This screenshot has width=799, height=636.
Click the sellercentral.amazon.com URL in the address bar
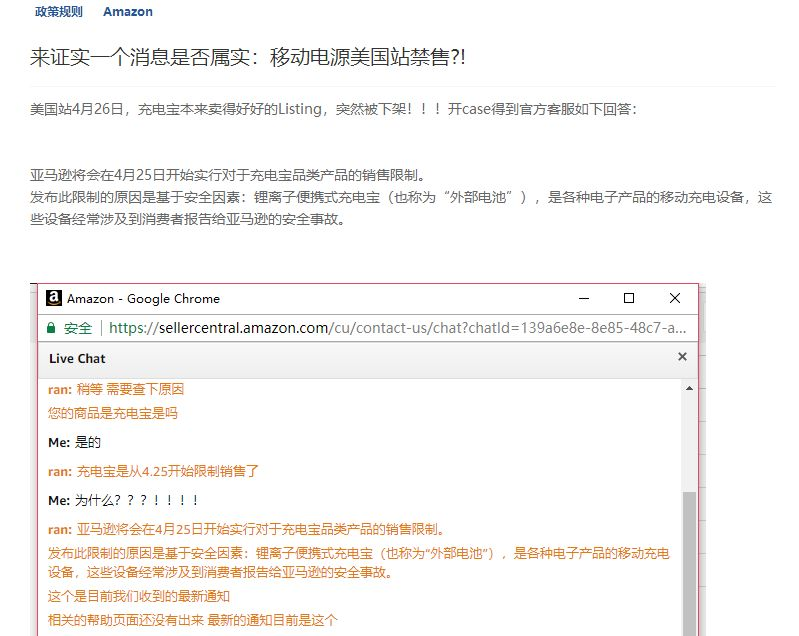[x=397, y=328]
